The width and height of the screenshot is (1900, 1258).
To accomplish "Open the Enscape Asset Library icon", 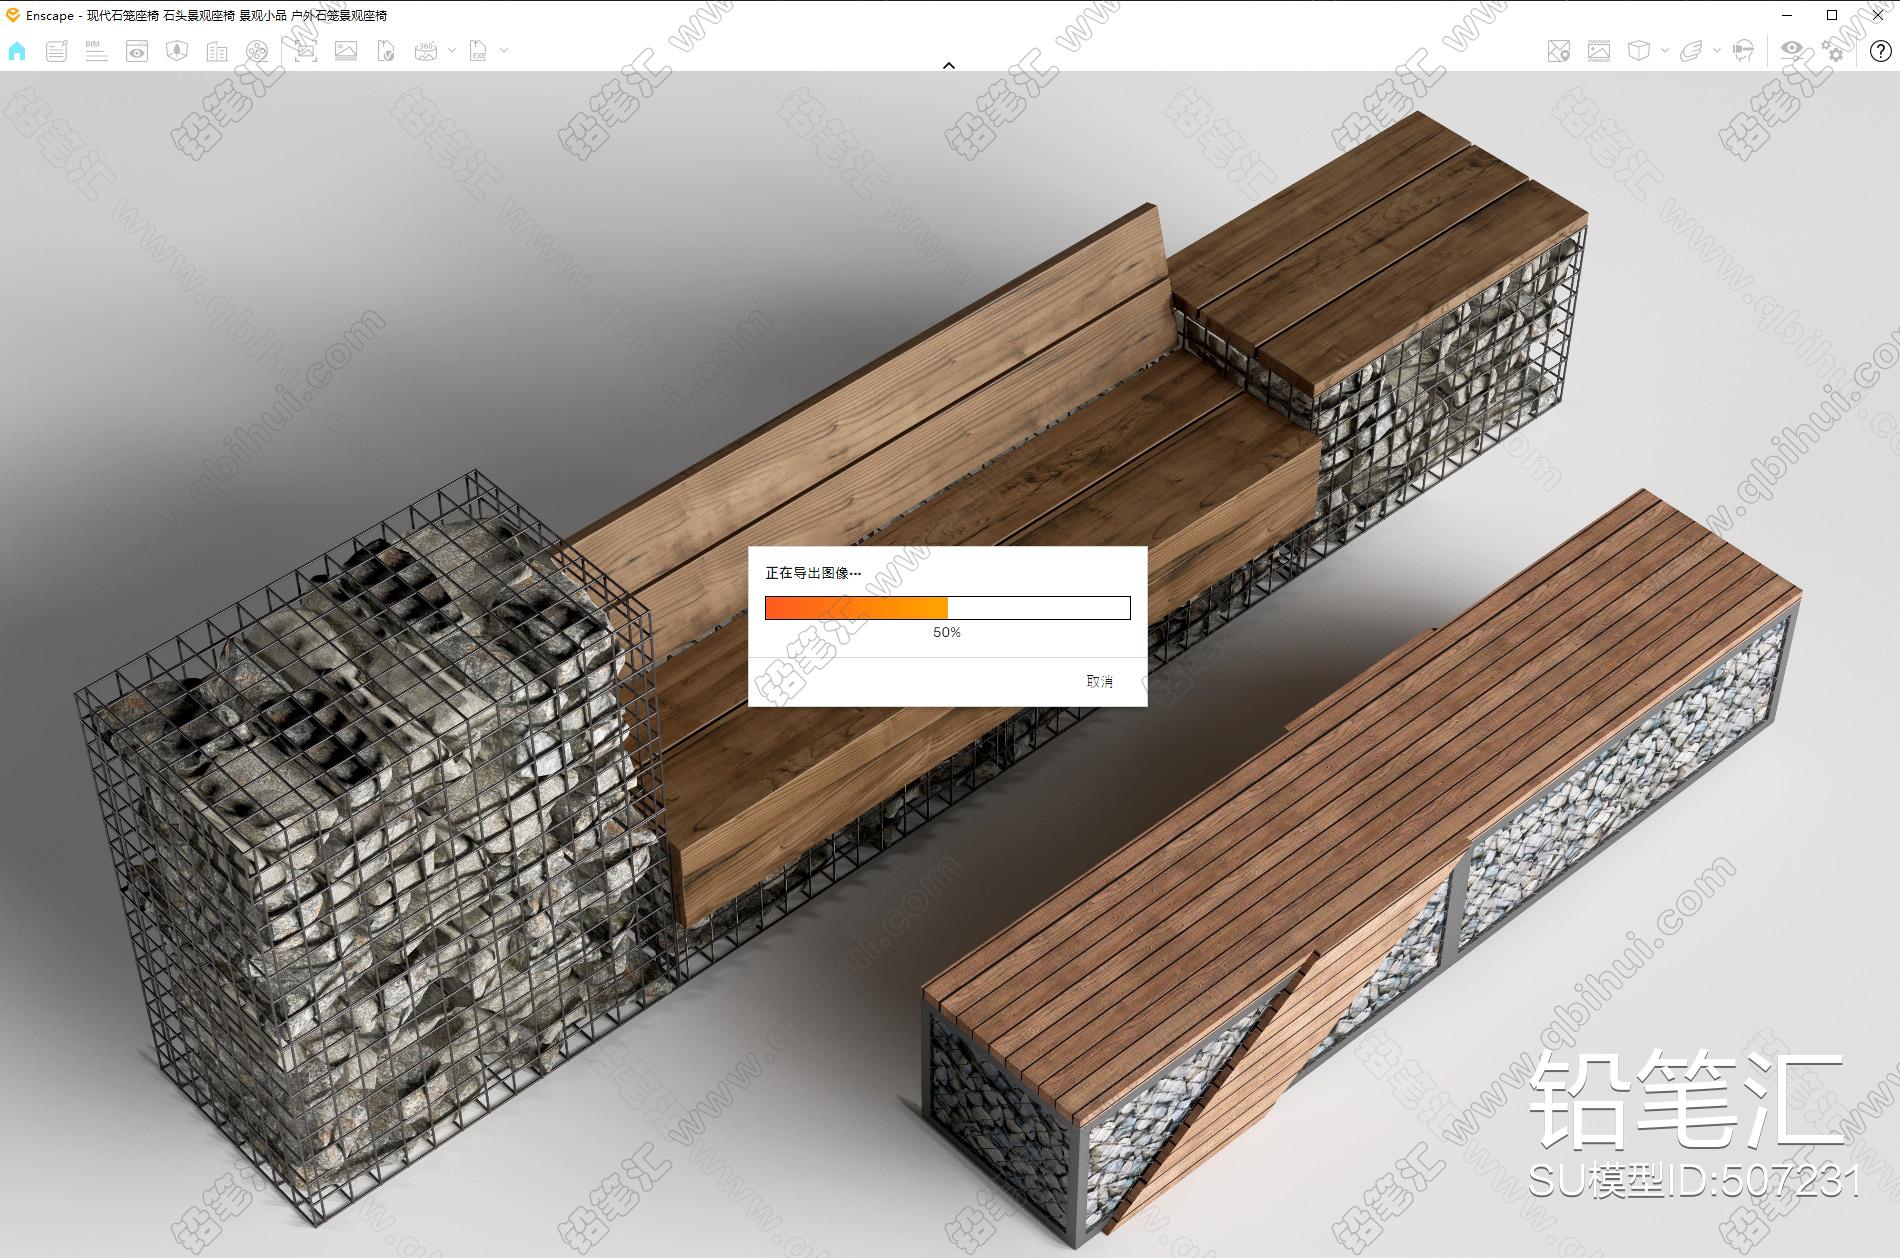I will point(177,51).
